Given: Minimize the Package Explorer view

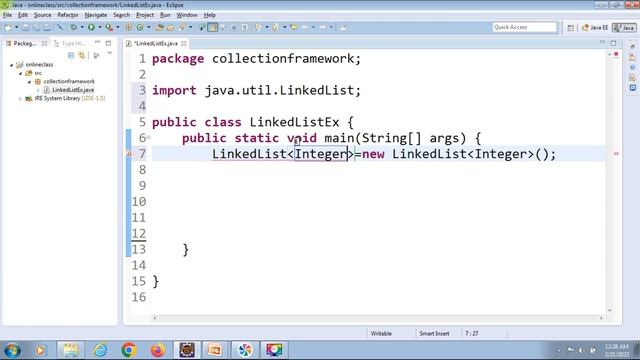Looking at the screenshot, I should coord(98,42).
